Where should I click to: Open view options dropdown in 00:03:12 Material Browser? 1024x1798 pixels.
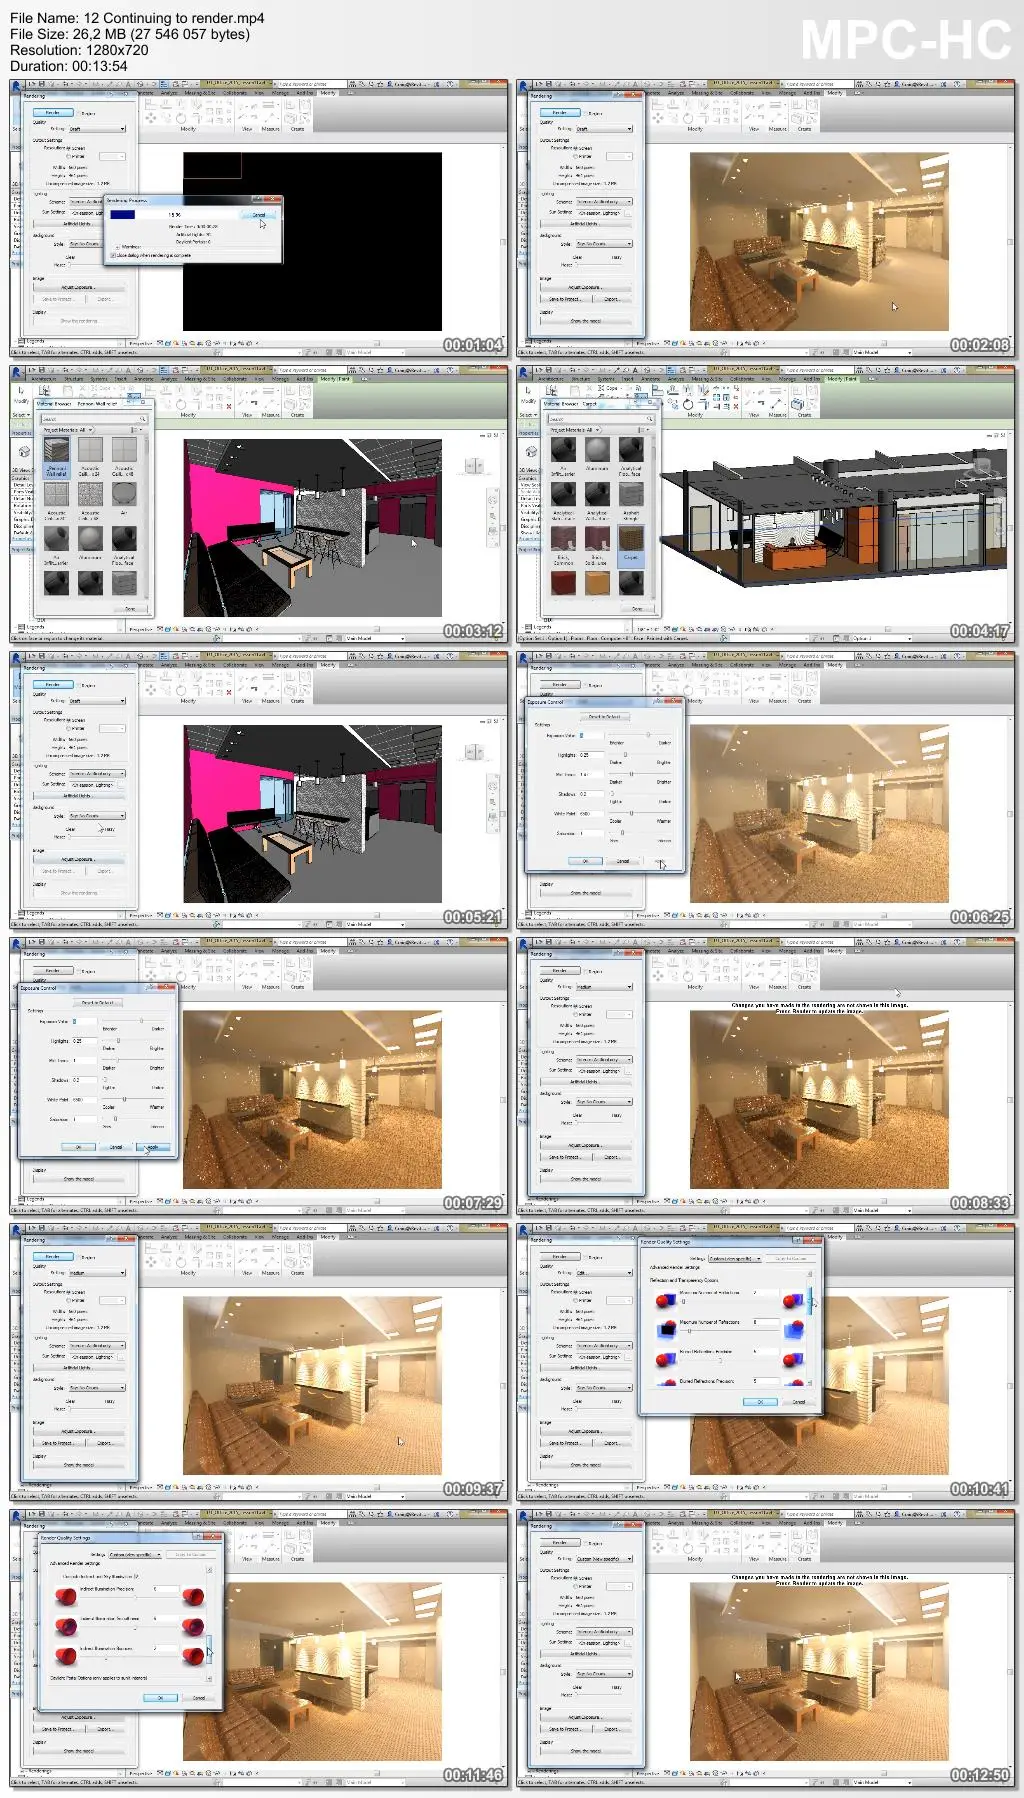[137, 430]
